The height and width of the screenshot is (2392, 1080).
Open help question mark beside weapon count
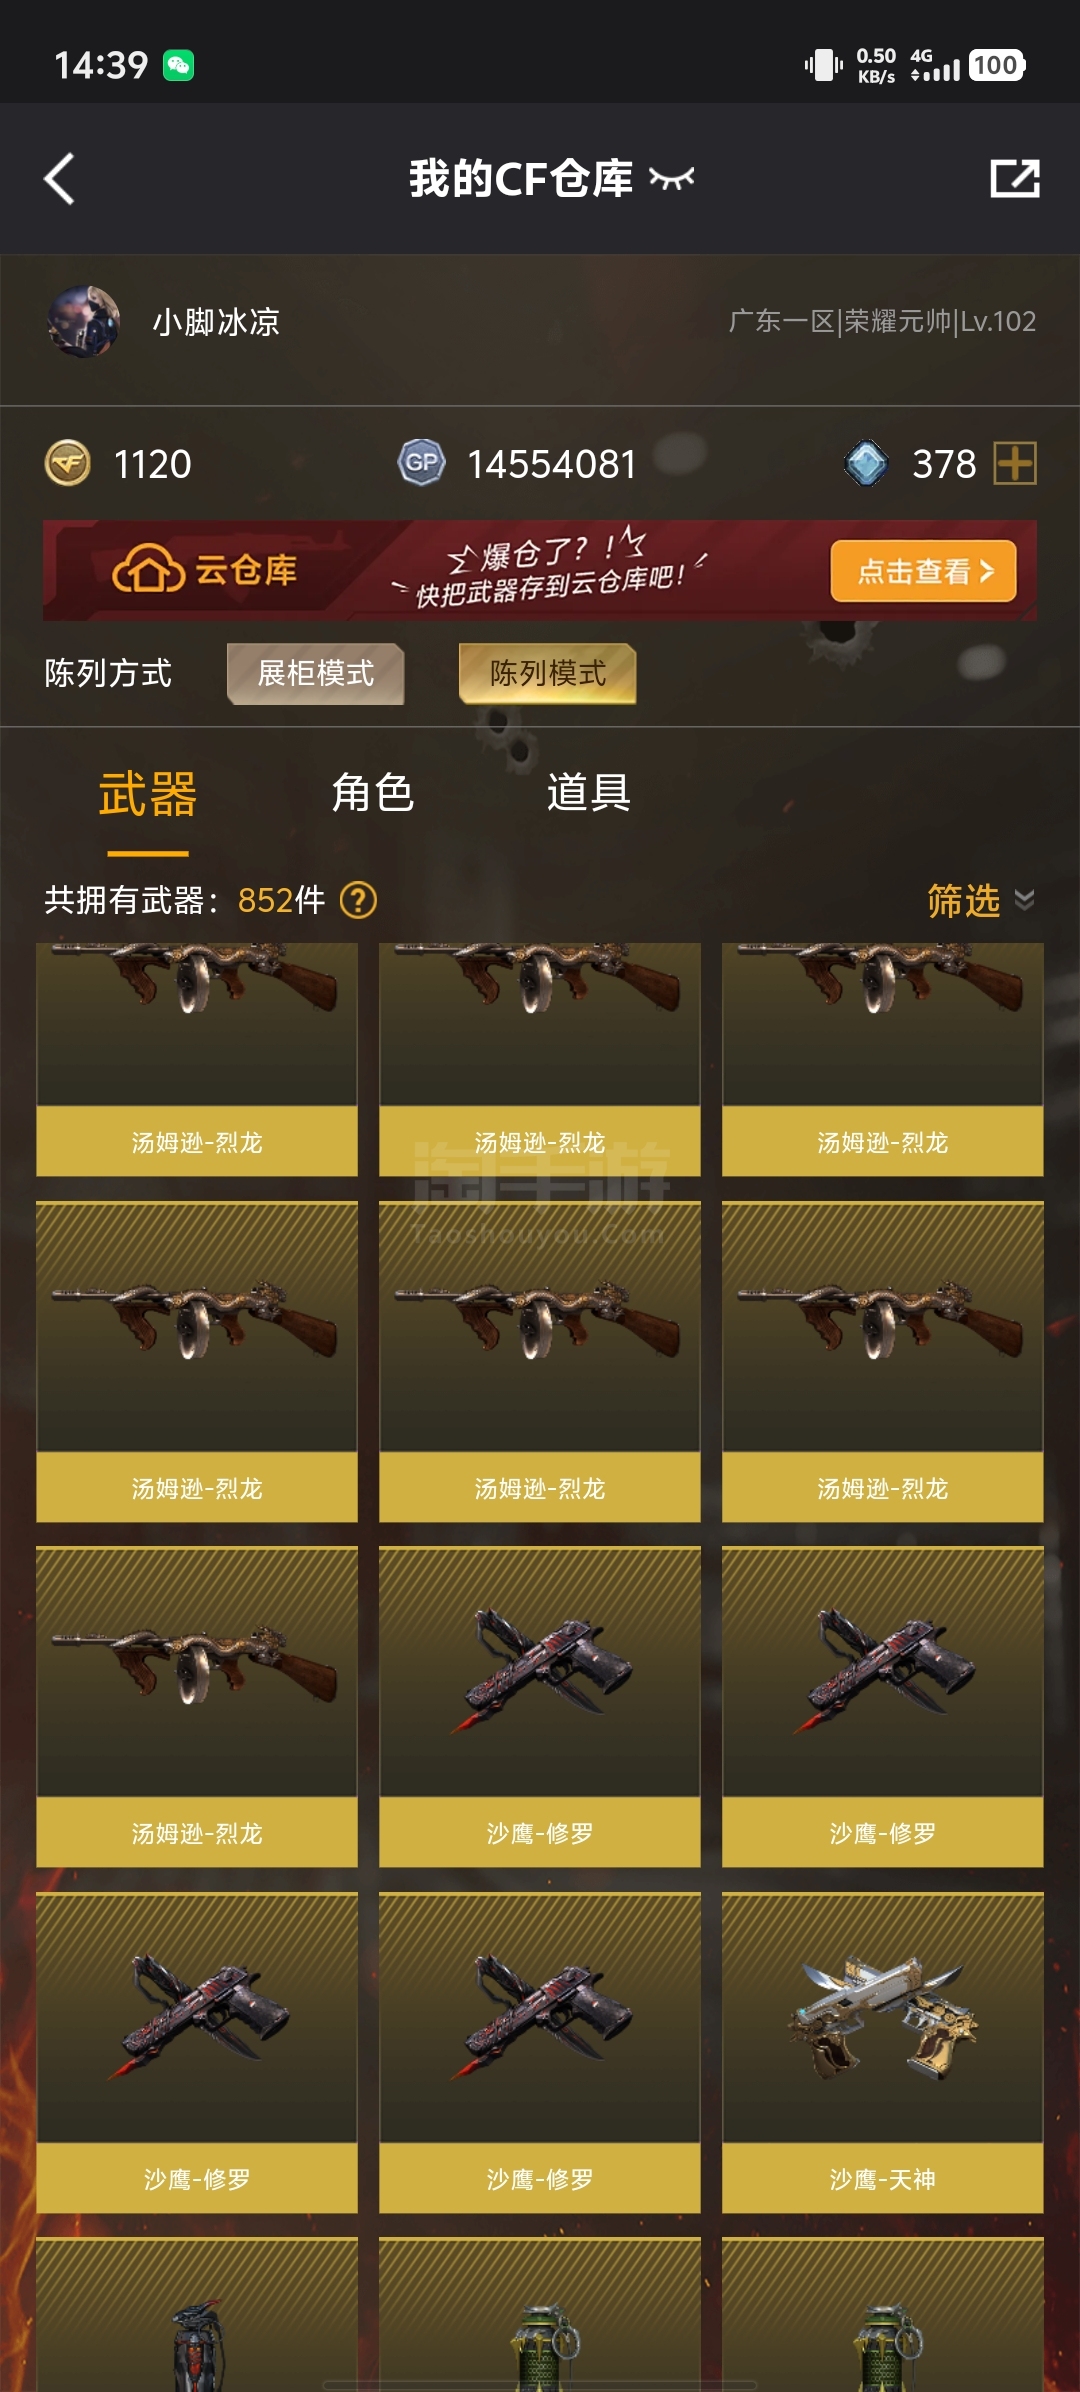pos(358,900)
